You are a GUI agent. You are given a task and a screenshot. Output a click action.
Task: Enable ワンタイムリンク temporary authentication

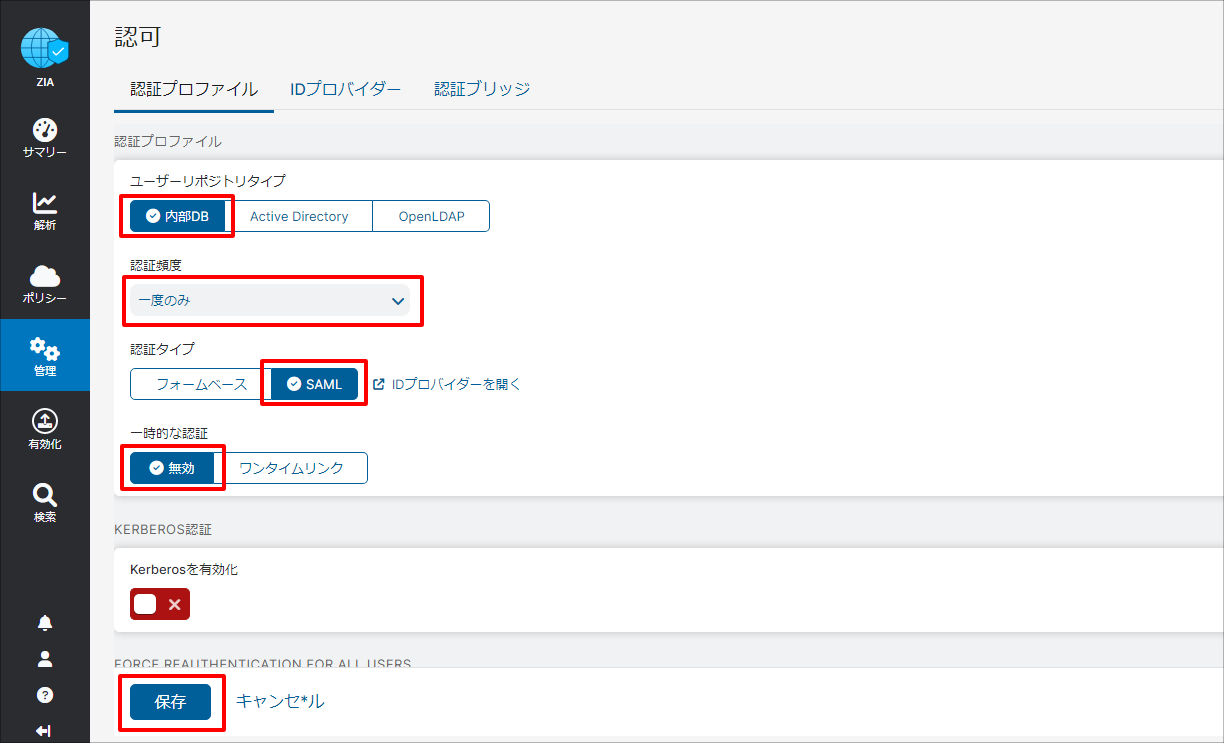point(297,467)
